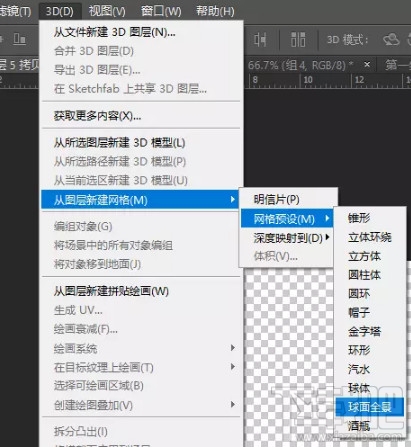Open the 视图(V) menu
The height and width of the screenshot is (447, 411).
pyautogui.click(x=107, y=11)
